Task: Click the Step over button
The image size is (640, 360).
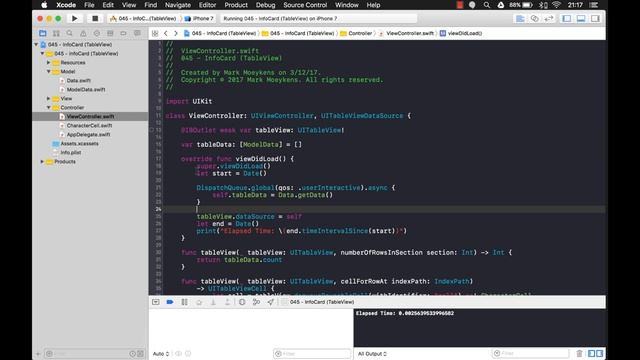Action: (x=199, y=302)
